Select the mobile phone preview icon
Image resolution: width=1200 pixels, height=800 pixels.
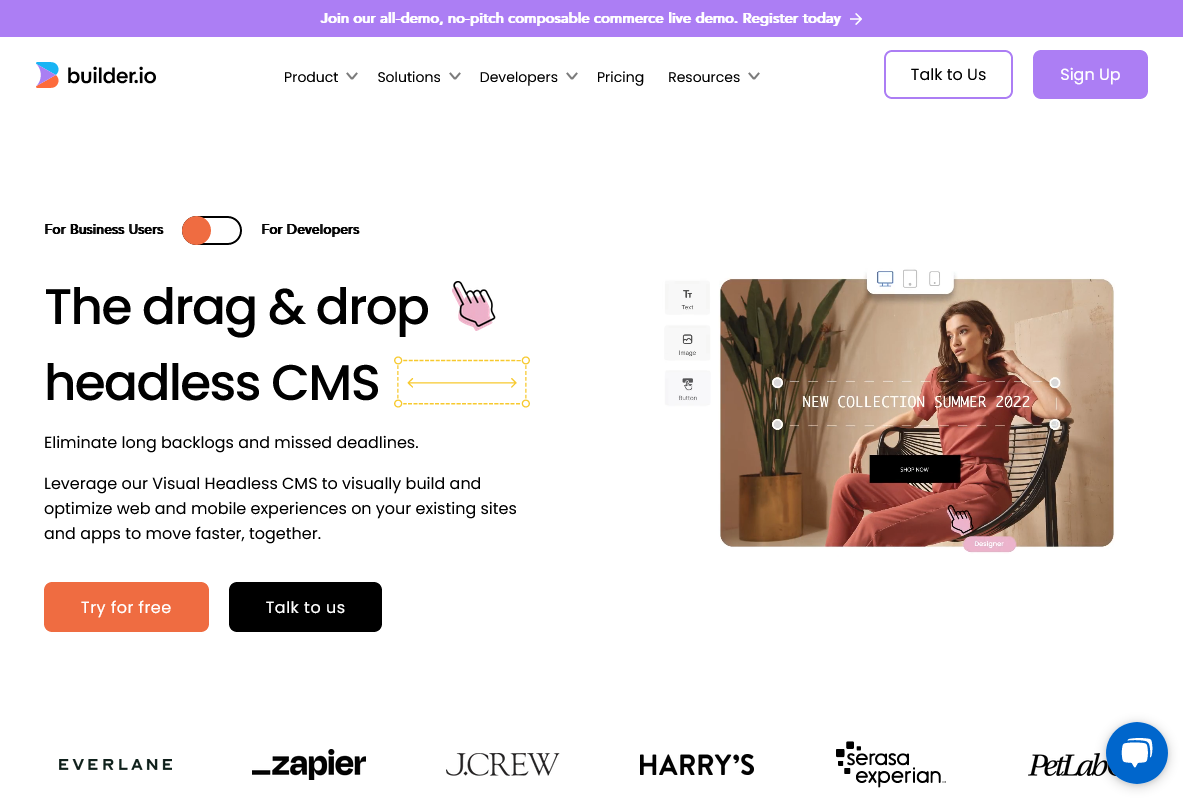coord(934,278)
